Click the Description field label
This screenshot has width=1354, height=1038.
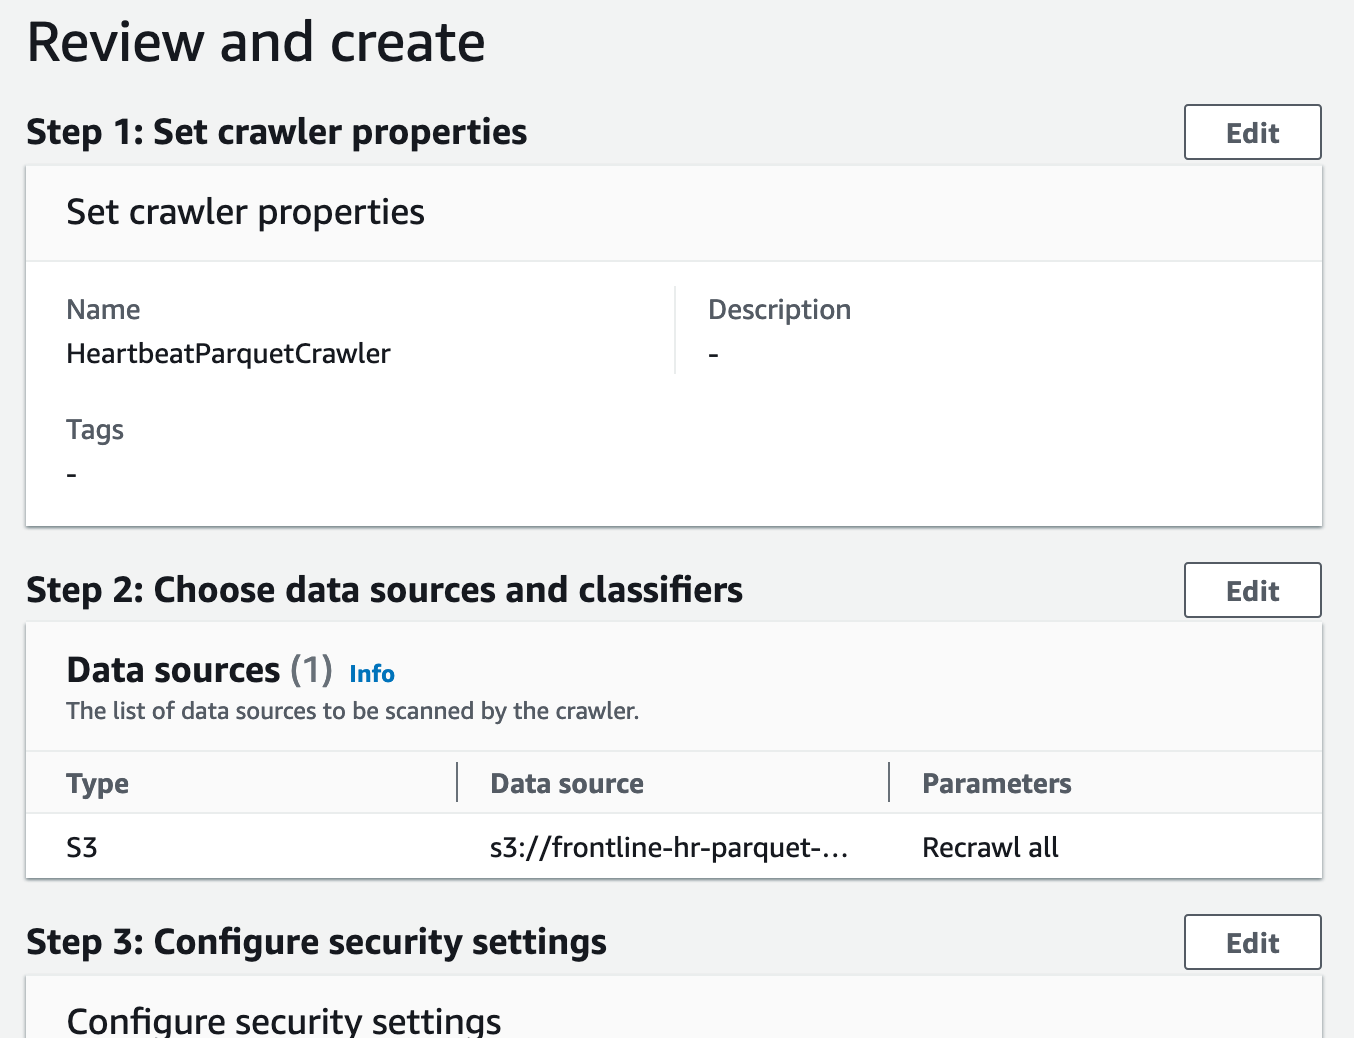[x=779, y=310]
